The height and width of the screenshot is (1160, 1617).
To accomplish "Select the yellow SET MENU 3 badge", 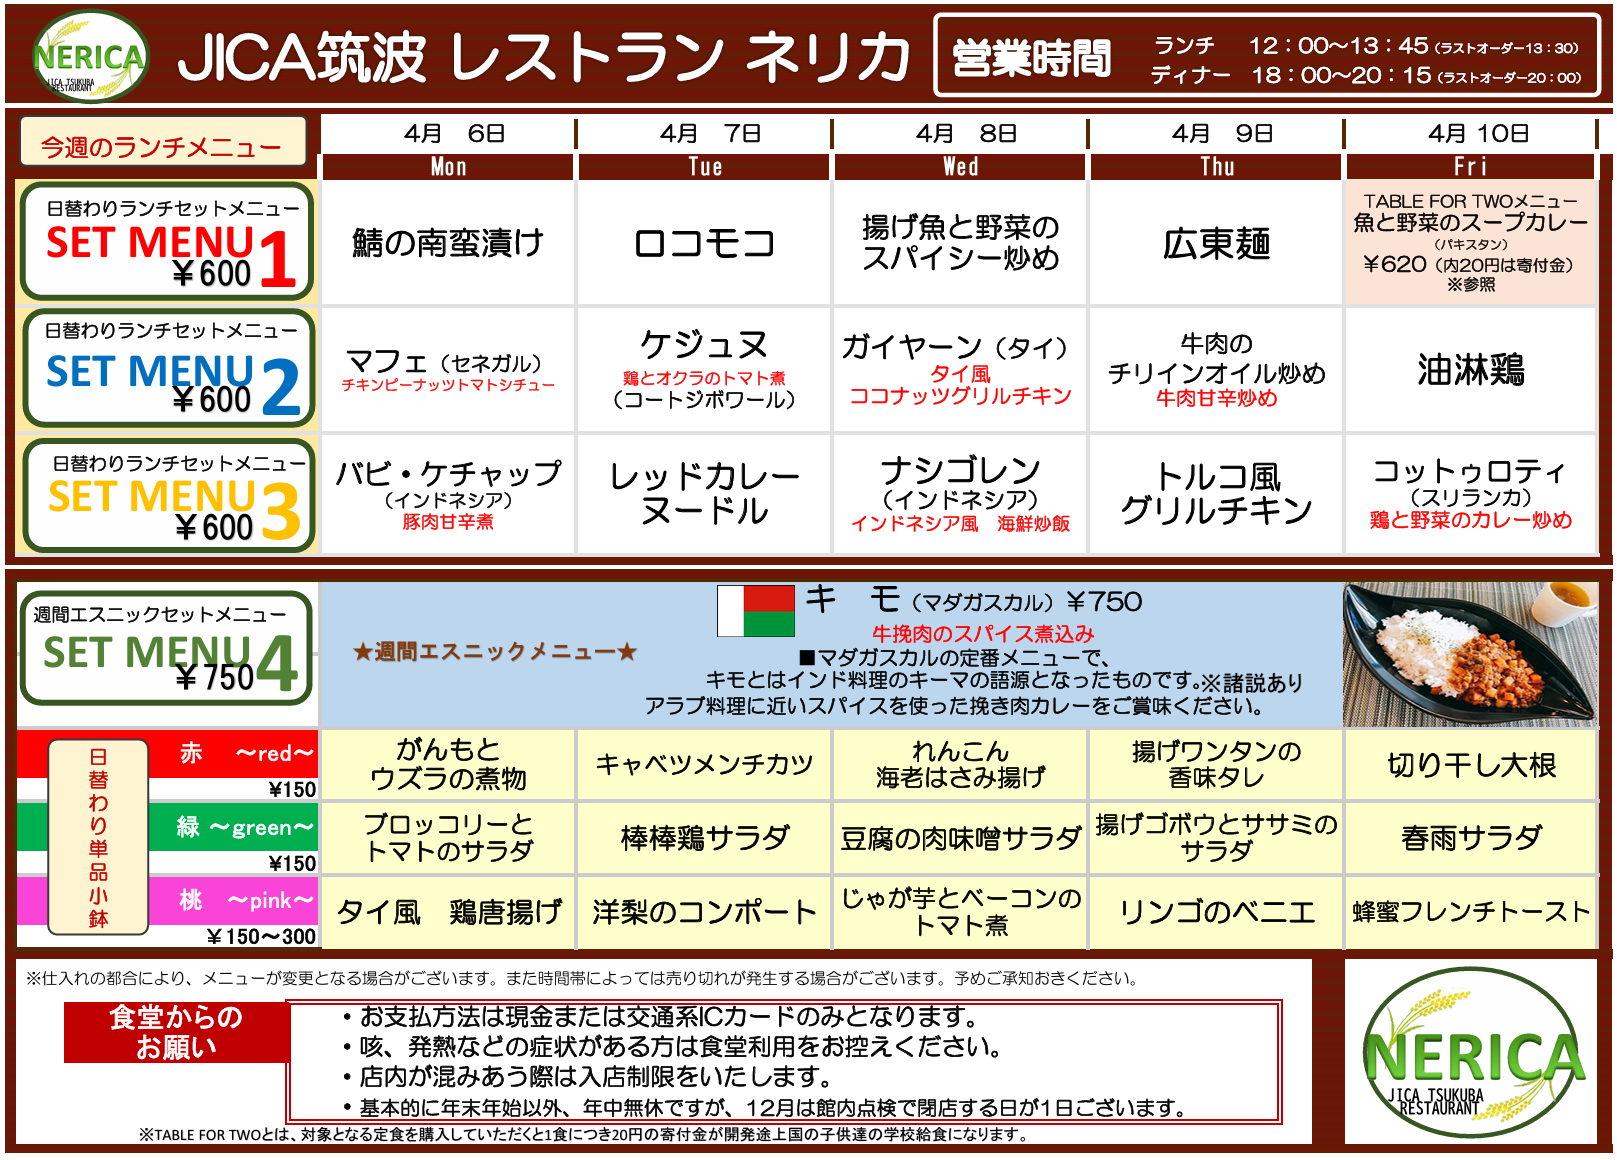I will pos(167,495).
